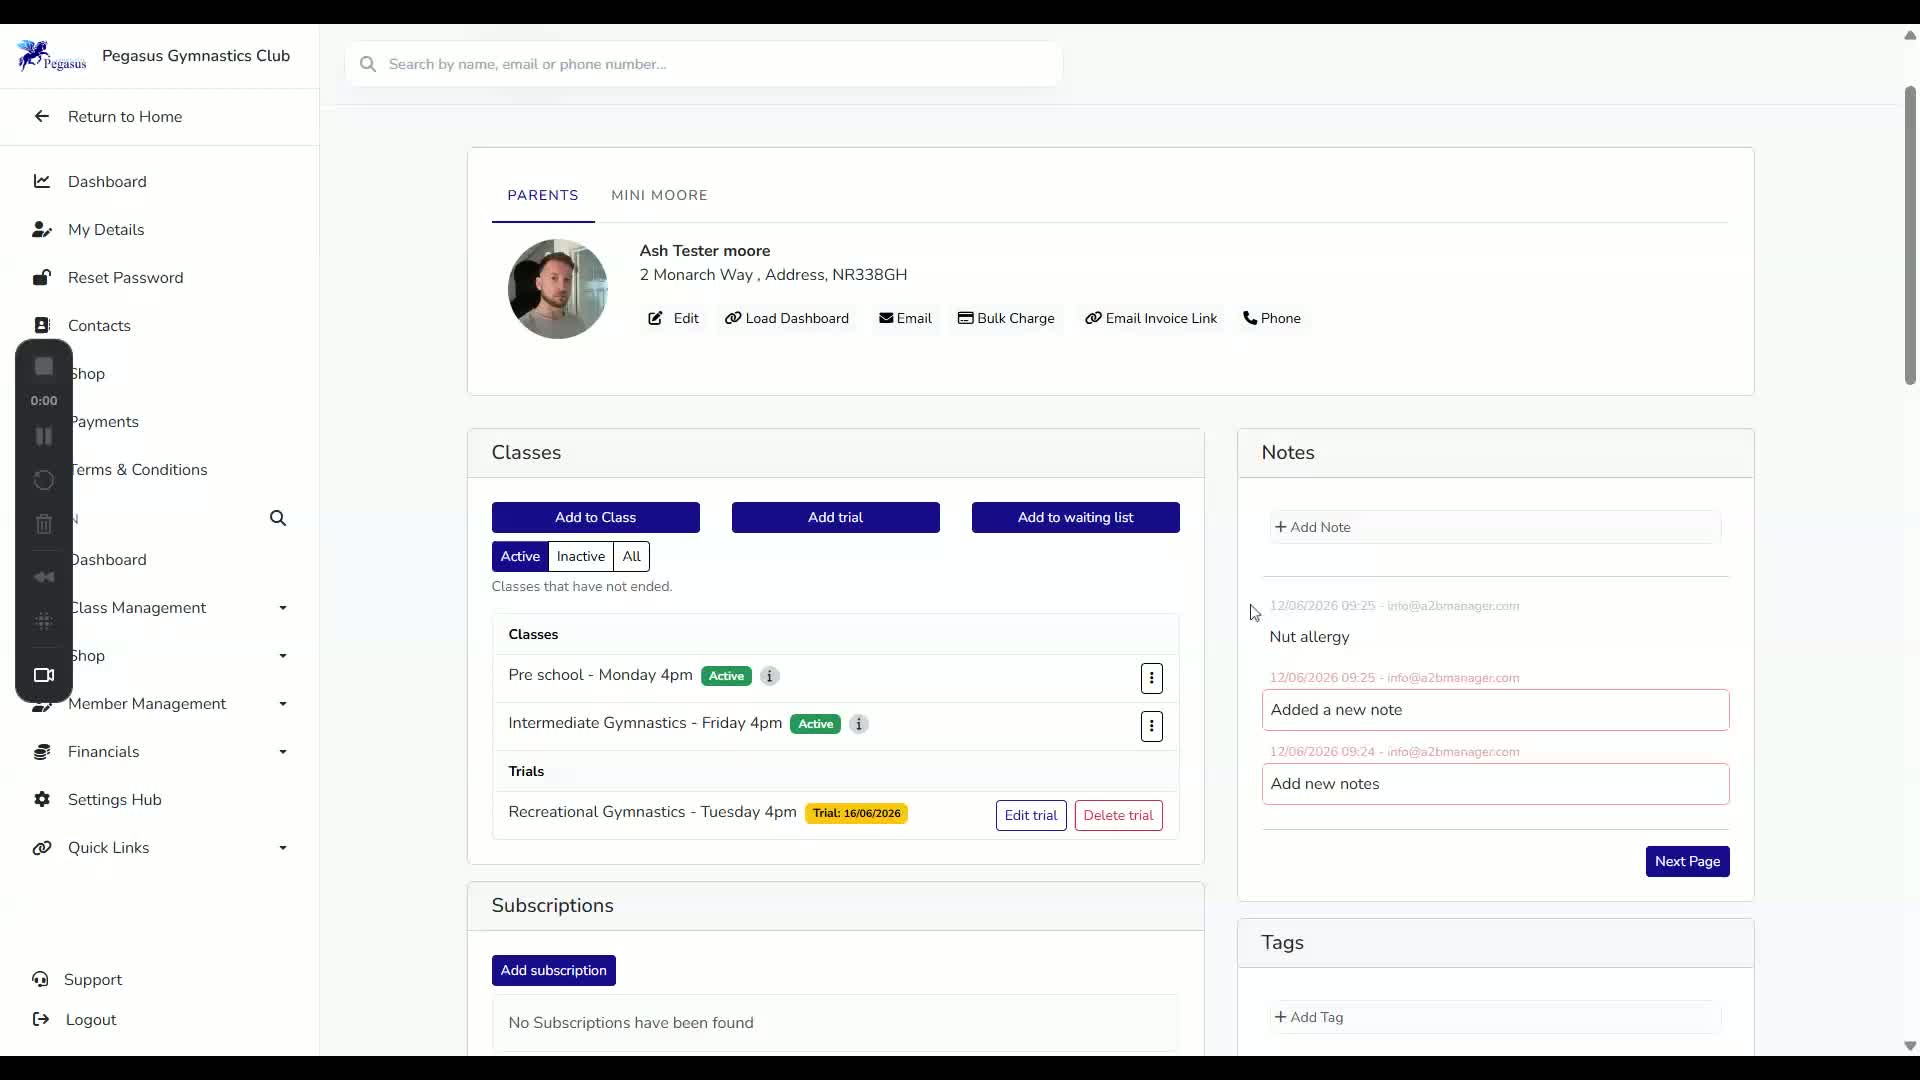Click the Logout exit icon
Image resolution: width=1920 pixels, height=1080 pixels.
pyautogui.click(x=40, y=1019)
